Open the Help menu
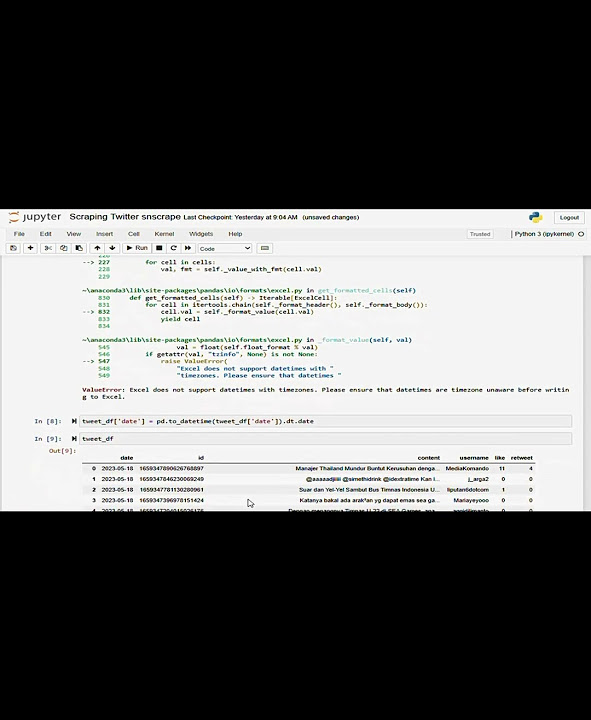This screenshot has width=591, height=720. click(235, 234)
